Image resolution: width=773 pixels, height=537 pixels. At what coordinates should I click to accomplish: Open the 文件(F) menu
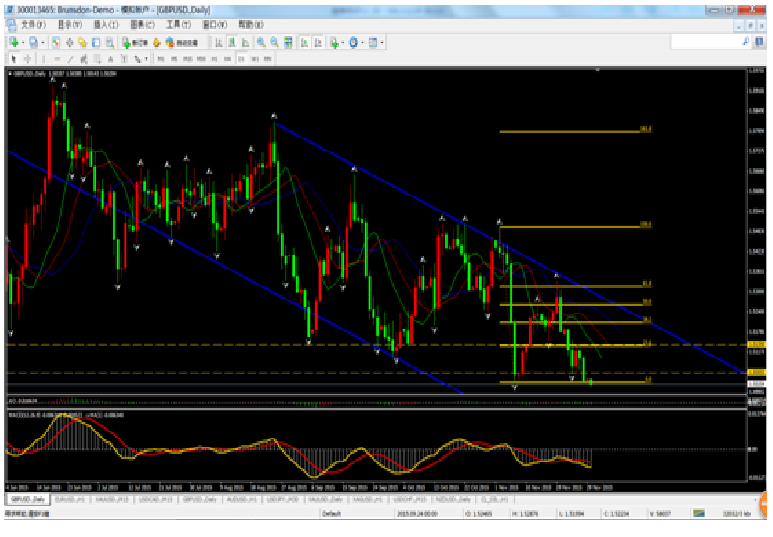pyautogui.click(x=34, y=25)
